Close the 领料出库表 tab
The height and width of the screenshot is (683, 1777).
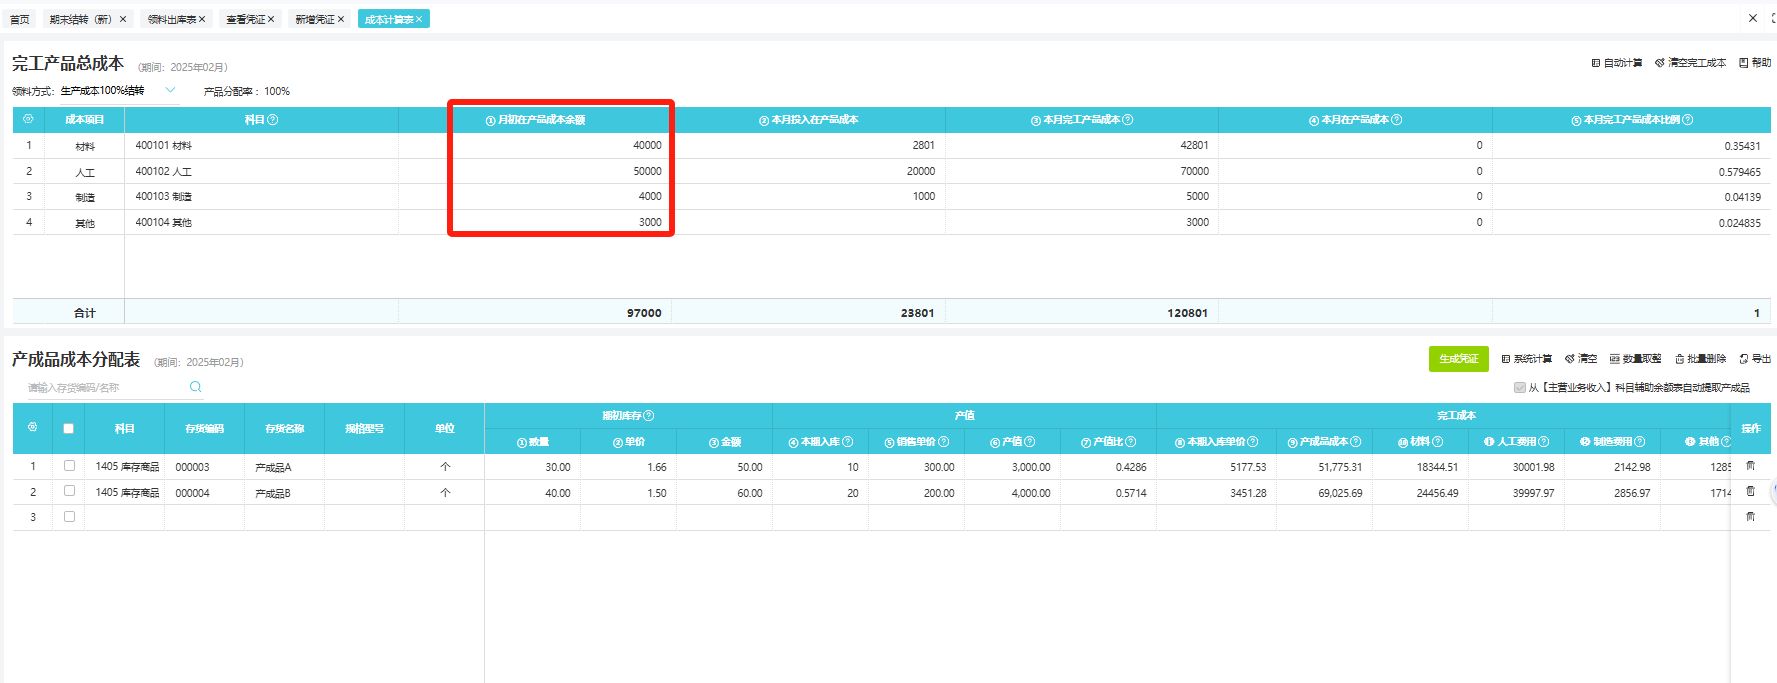coord(202,19)
